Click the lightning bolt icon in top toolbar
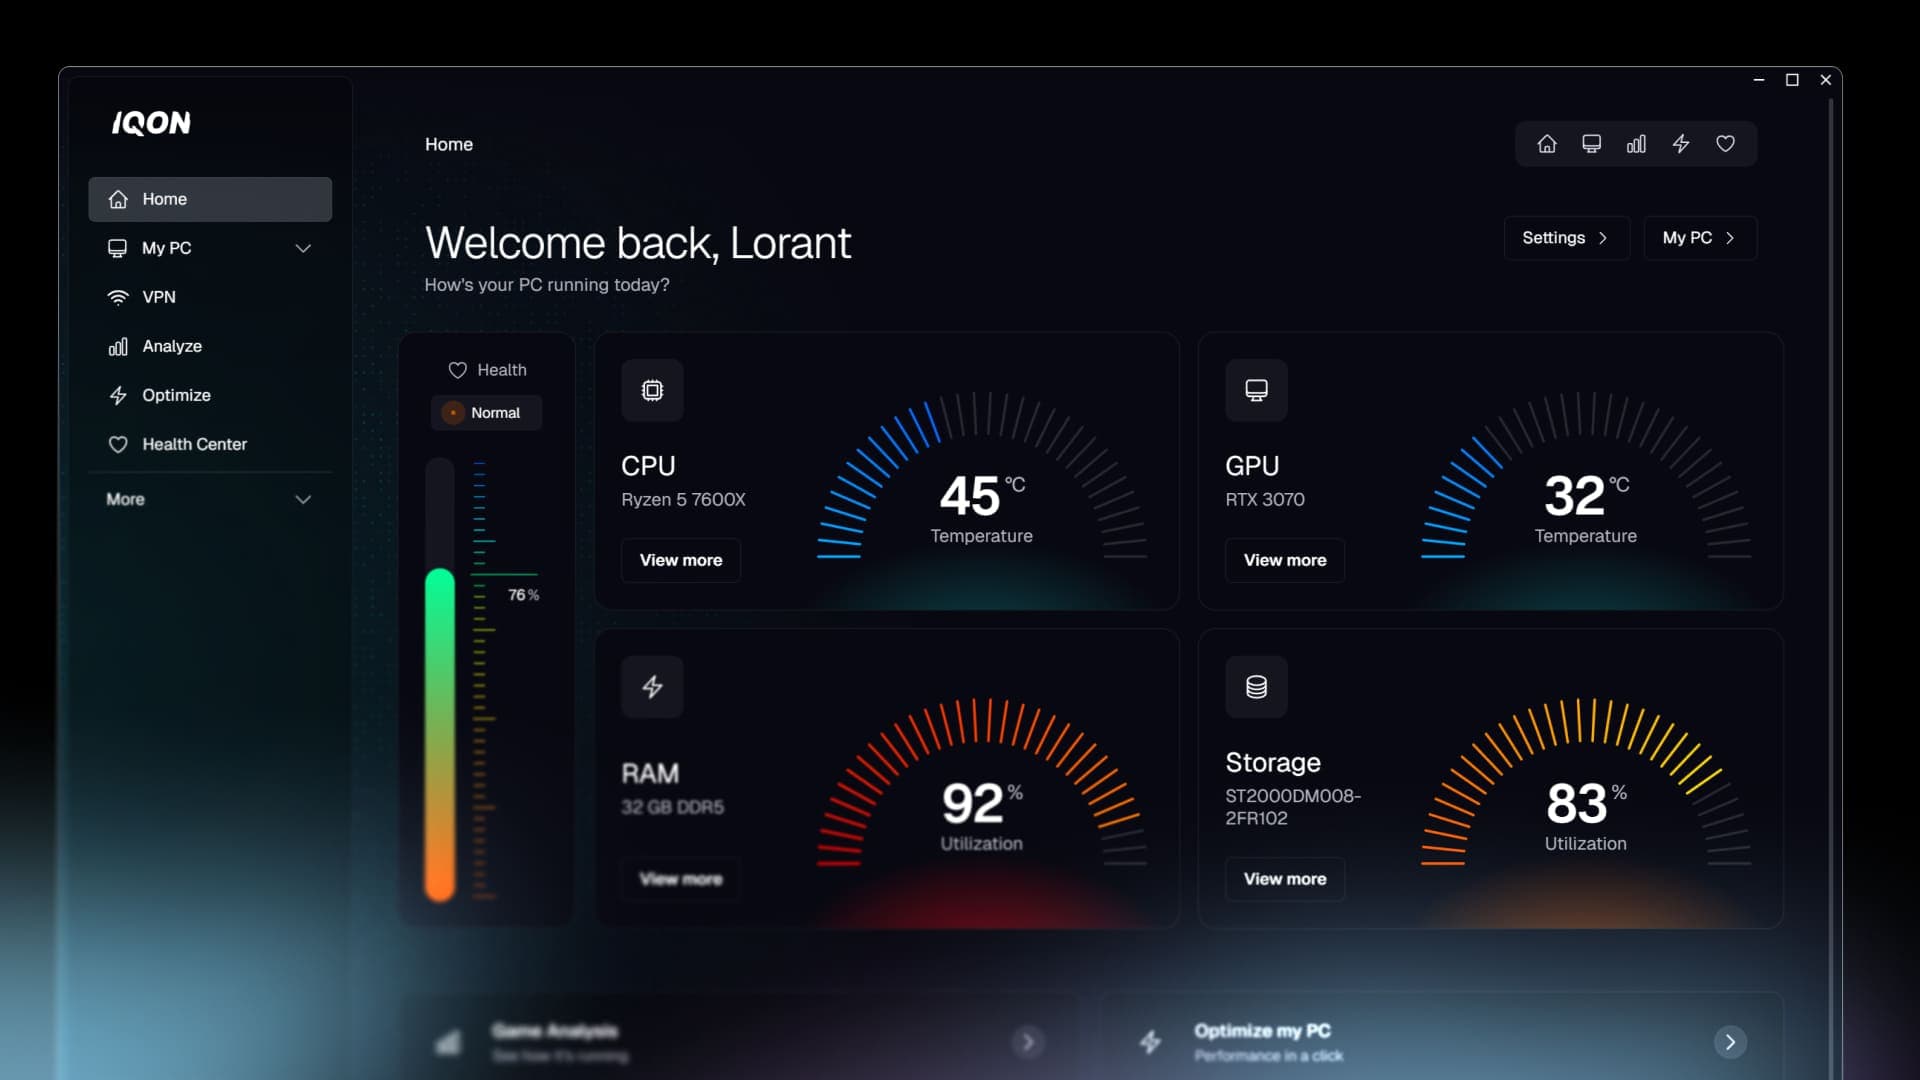This screenshot has height=1080, width=1920. coord(1681,144)
